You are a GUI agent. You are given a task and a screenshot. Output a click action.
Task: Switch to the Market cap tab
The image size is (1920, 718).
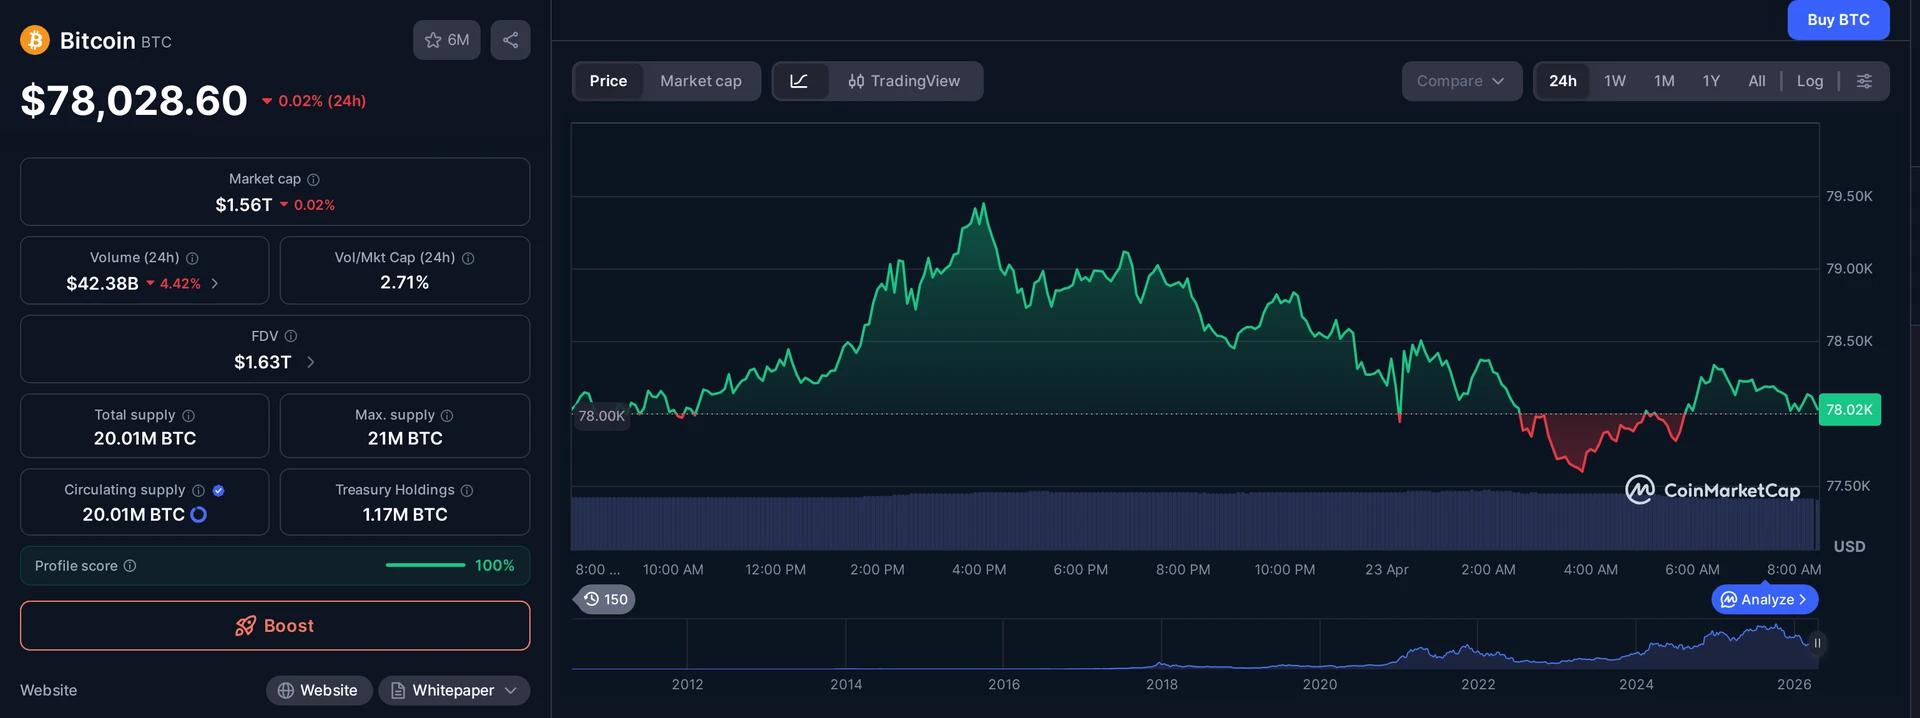tap(701, 81)
